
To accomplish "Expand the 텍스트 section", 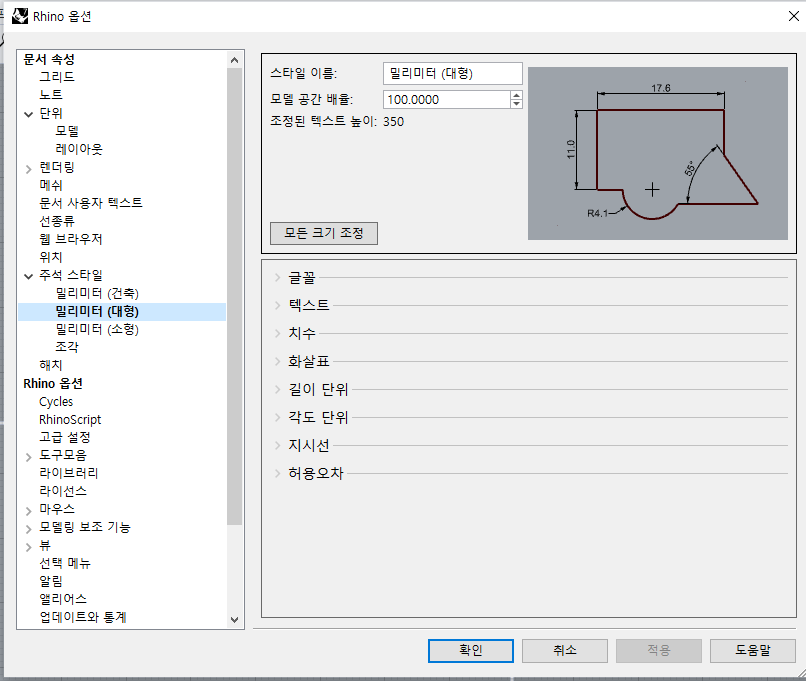I will point(278,305).
